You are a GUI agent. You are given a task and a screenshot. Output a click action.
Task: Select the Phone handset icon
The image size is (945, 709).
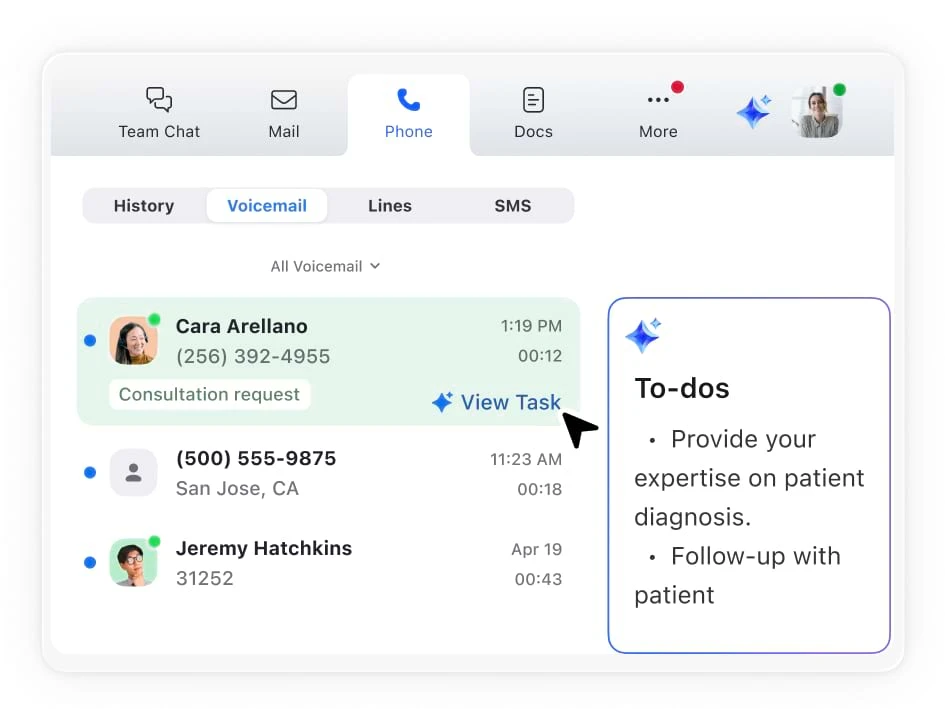(408, 100)
